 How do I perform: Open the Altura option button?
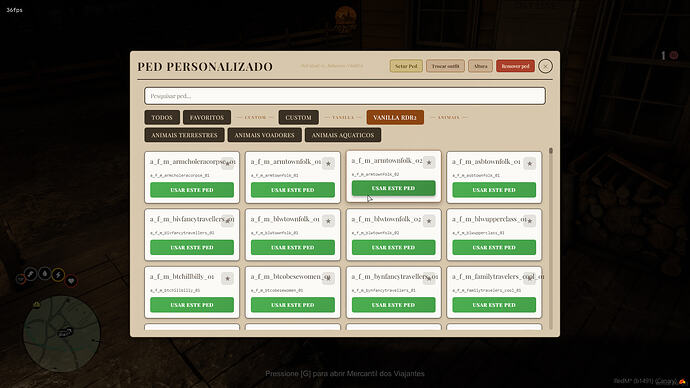point(480,66)
